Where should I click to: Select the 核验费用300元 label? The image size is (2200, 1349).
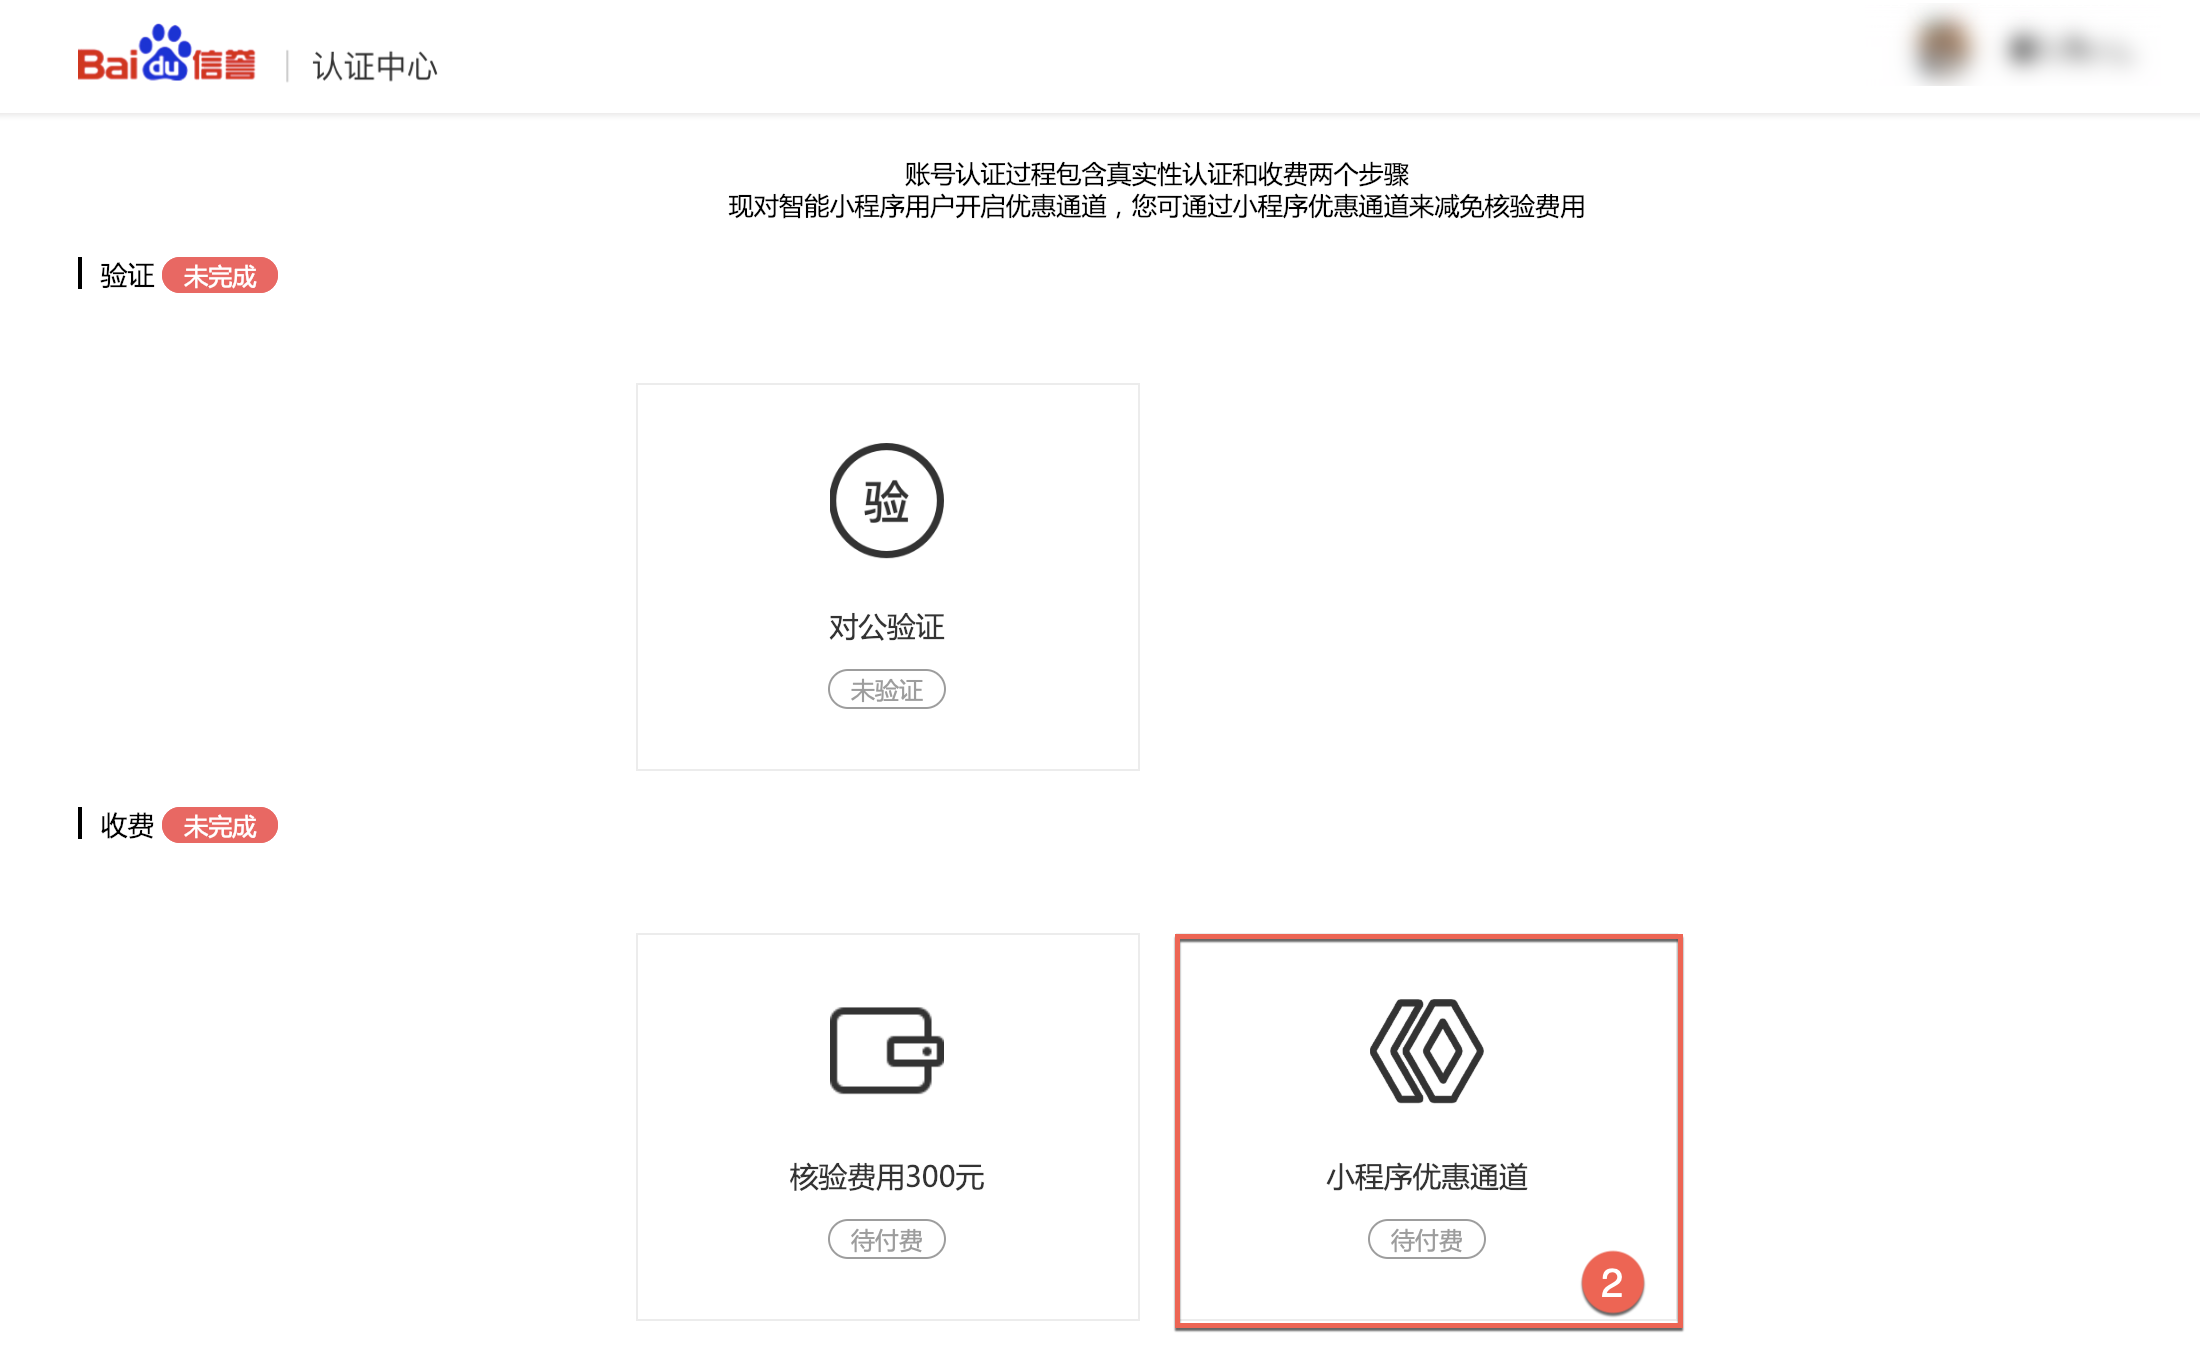[886, 1177]
